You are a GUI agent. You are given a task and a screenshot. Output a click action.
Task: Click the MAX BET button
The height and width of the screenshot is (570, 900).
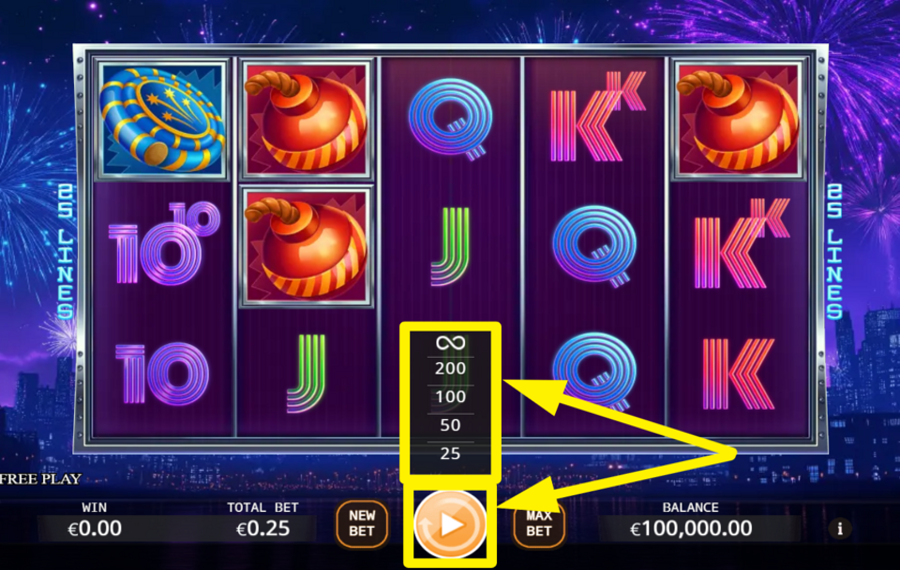tap(538, 524)
